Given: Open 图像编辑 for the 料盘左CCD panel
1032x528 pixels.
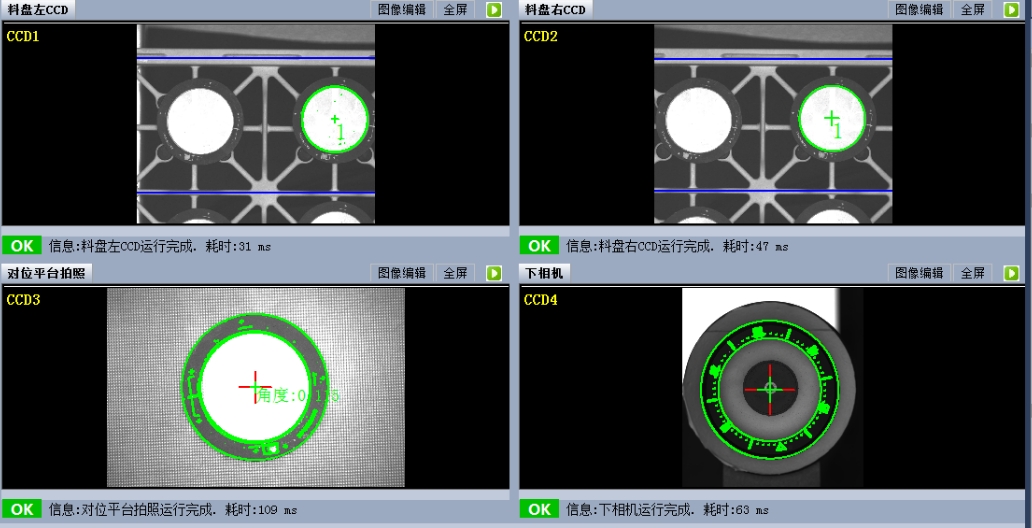Looking at the screenshot, I should [402, 10].
